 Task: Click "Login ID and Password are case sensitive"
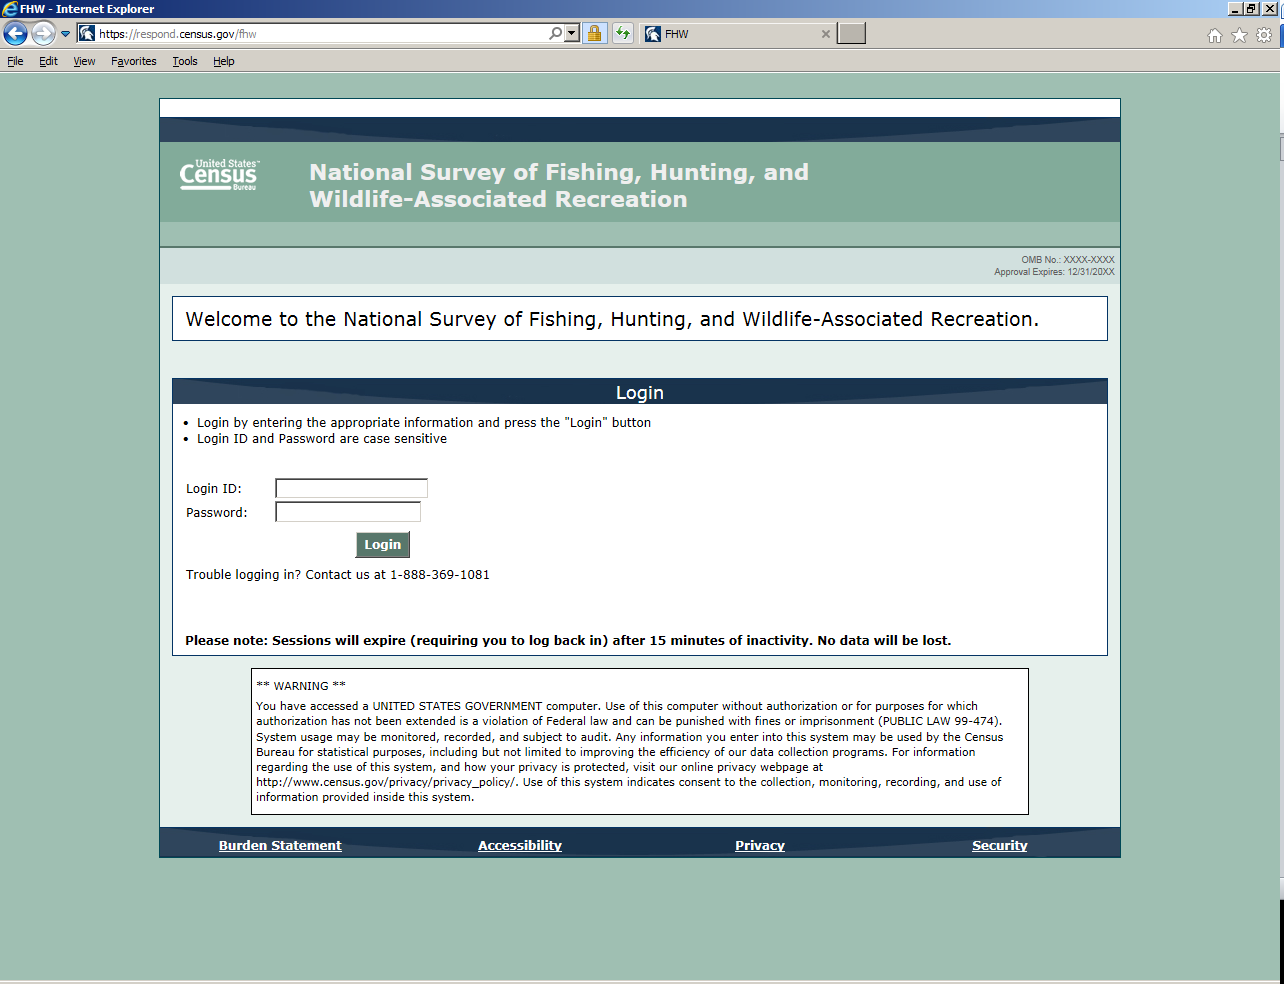point(322,439)
